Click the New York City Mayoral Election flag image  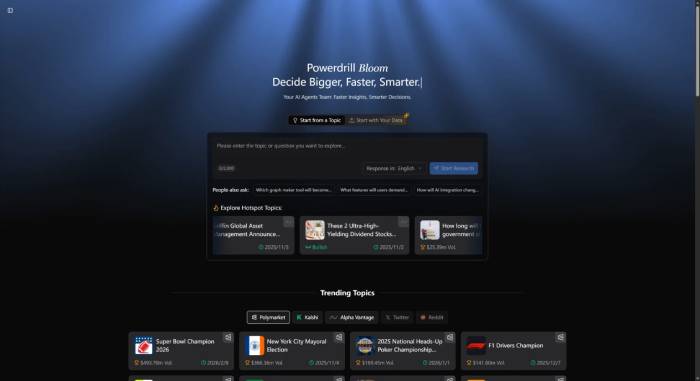click(254, 346)
